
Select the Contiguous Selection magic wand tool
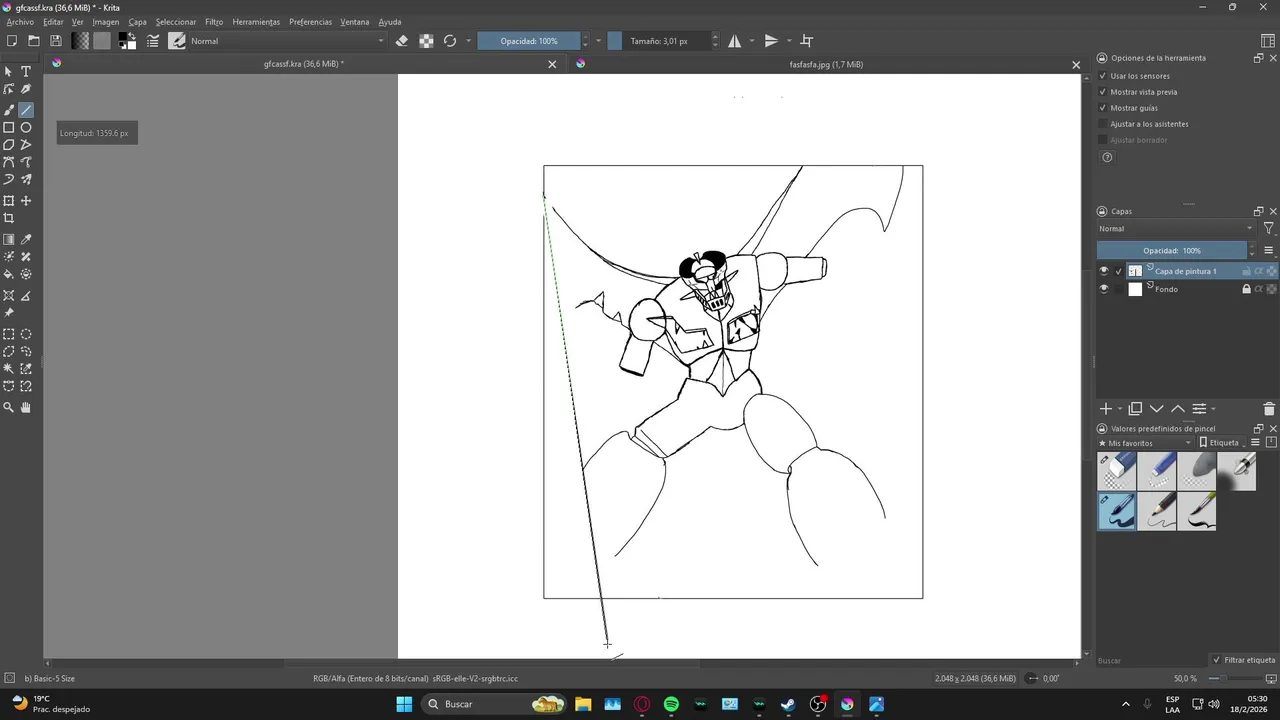coord(9,369)
